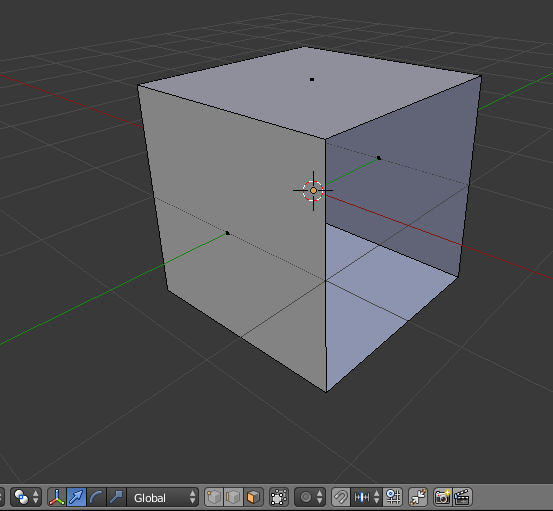
Task: Open the pivot point selector
Action: (26, 497)
